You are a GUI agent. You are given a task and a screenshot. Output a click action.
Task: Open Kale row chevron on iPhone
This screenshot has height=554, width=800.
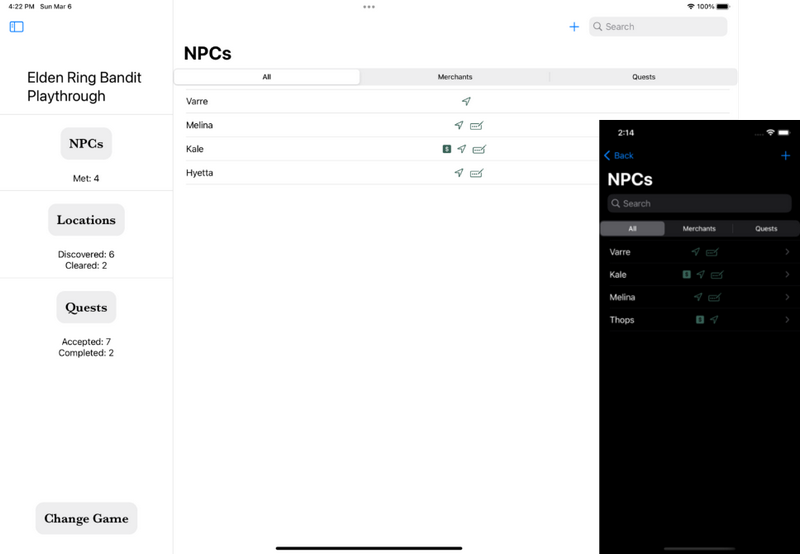coord(787,274)
